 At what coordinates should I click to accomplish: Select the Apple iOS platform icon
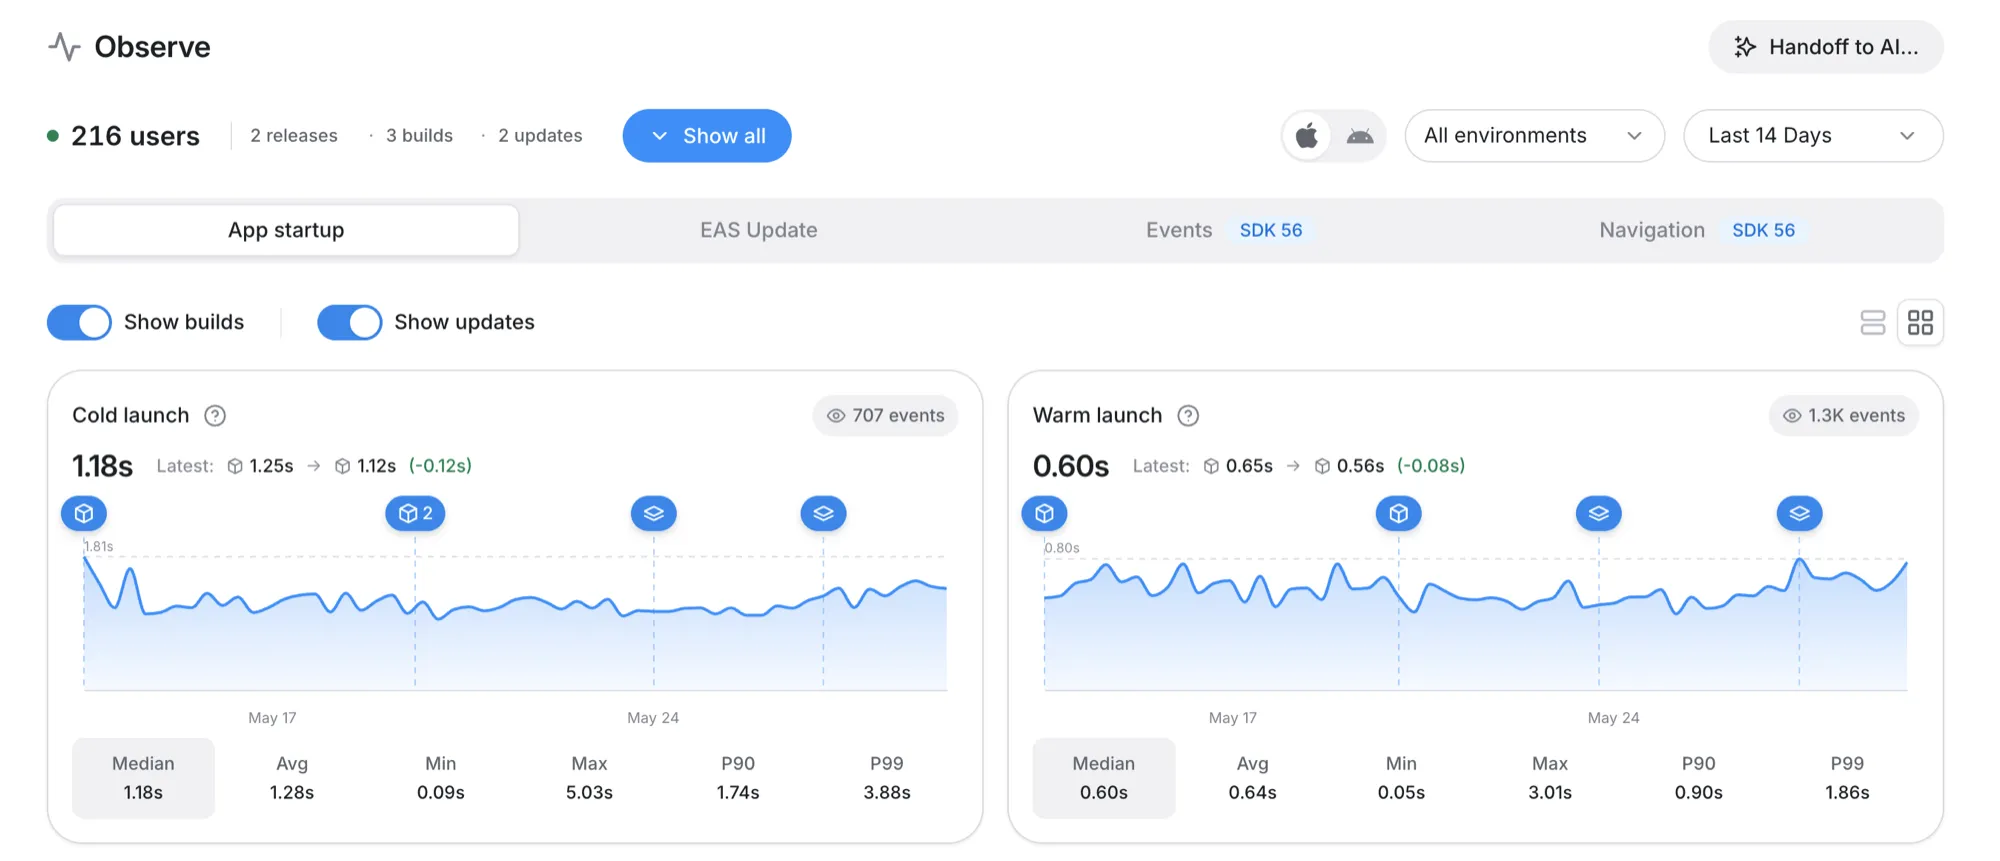1307,136
